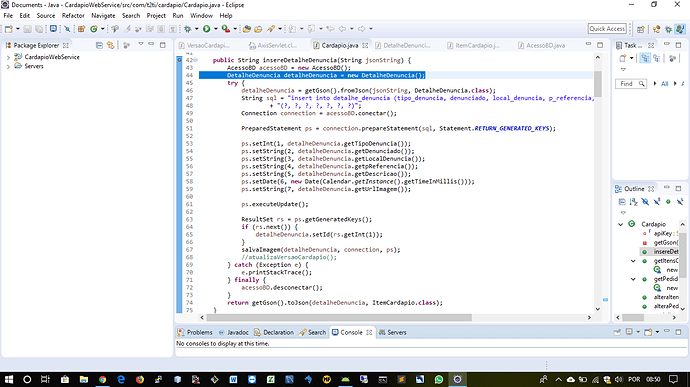Screen dimensions: 690x387
Task: Toggle Pin Console in Console toolbar
Action: pyautogui.click(x=617, y=332)
